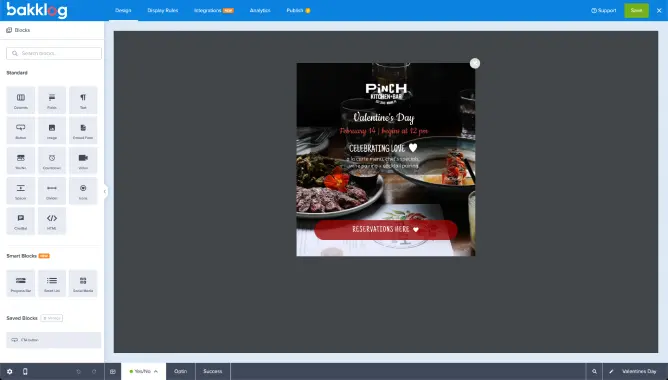The height and width of the screenshot is (380, 668).
Task: Click the Search blocks field
Action: [x=54, y=53]
